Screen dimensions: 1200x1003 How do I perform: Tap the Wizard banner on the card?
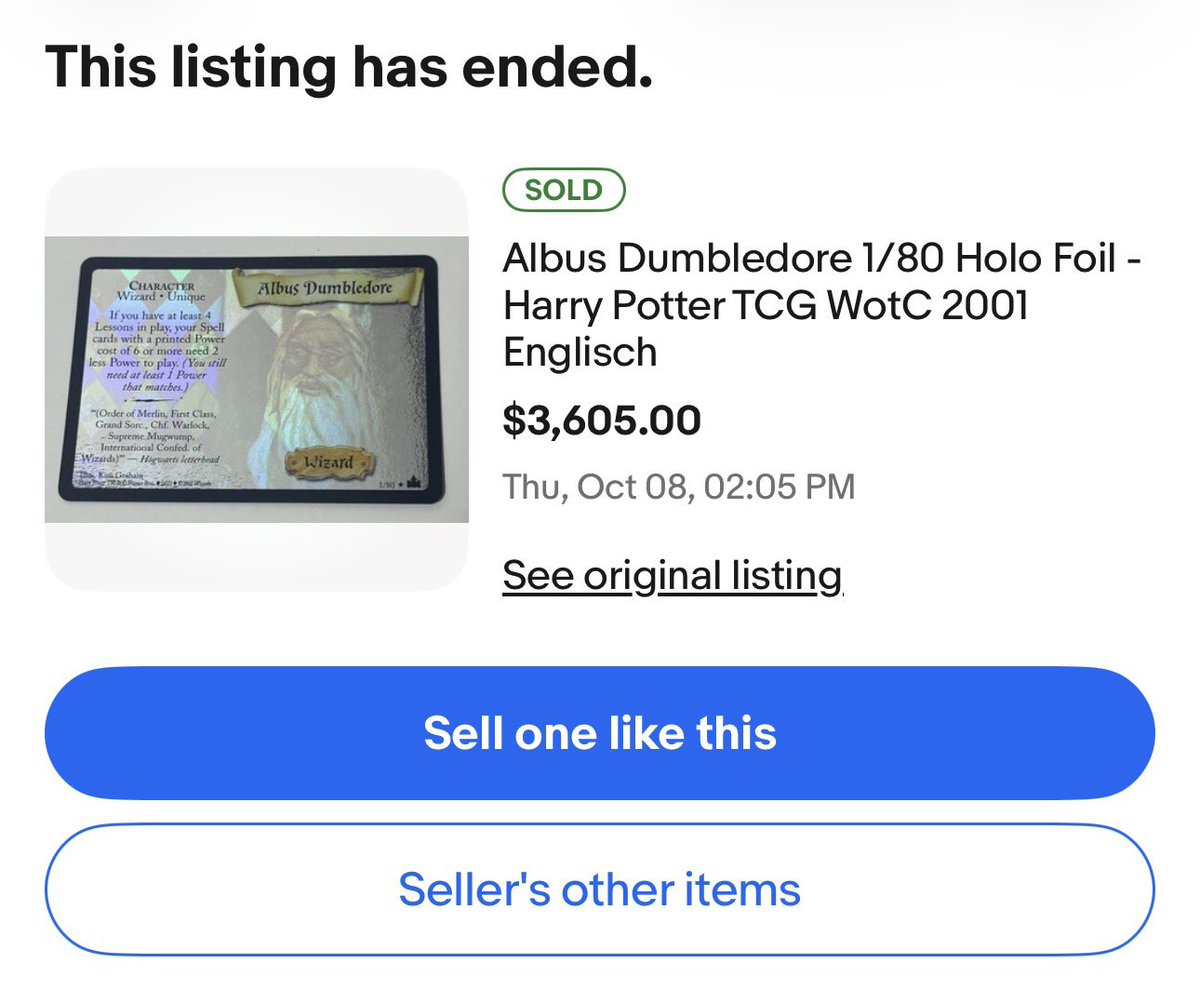click(329, 462)
